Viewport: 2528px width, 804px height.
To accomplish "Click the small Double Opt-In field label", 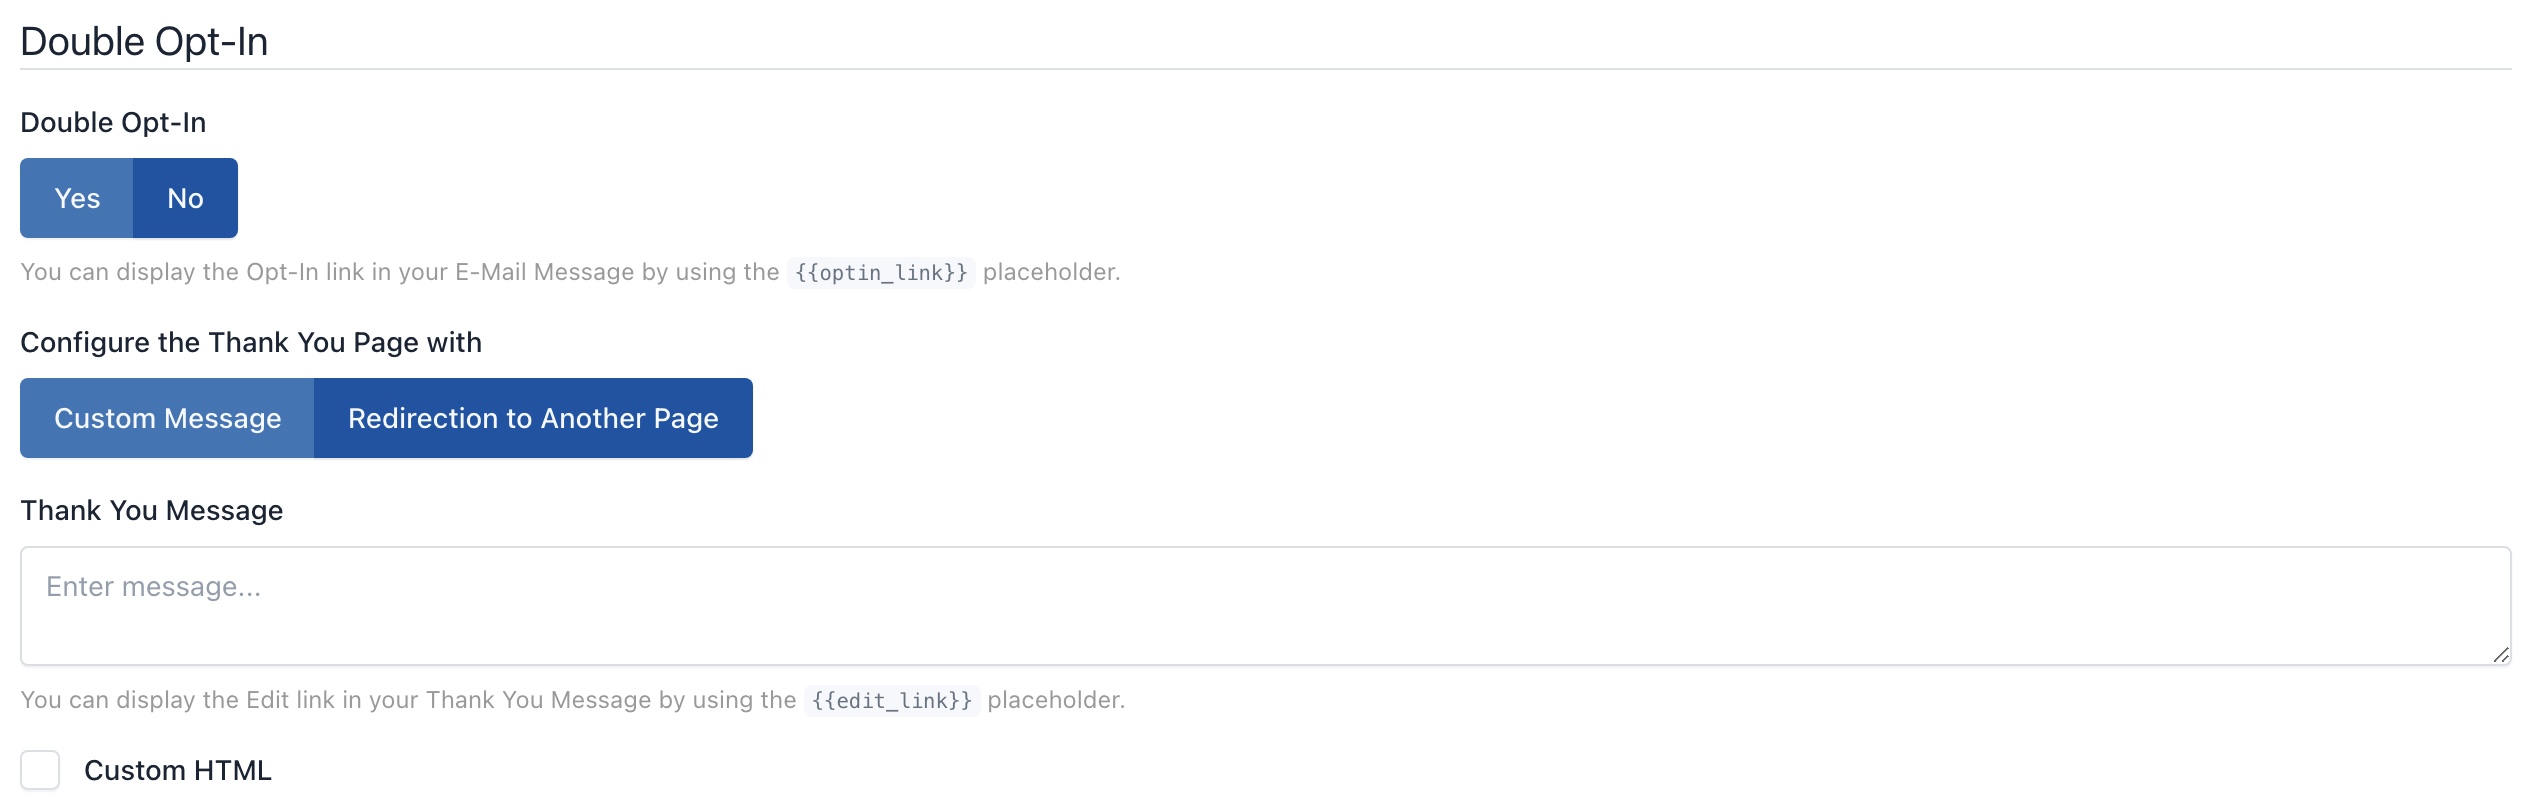I will point(113,122).
